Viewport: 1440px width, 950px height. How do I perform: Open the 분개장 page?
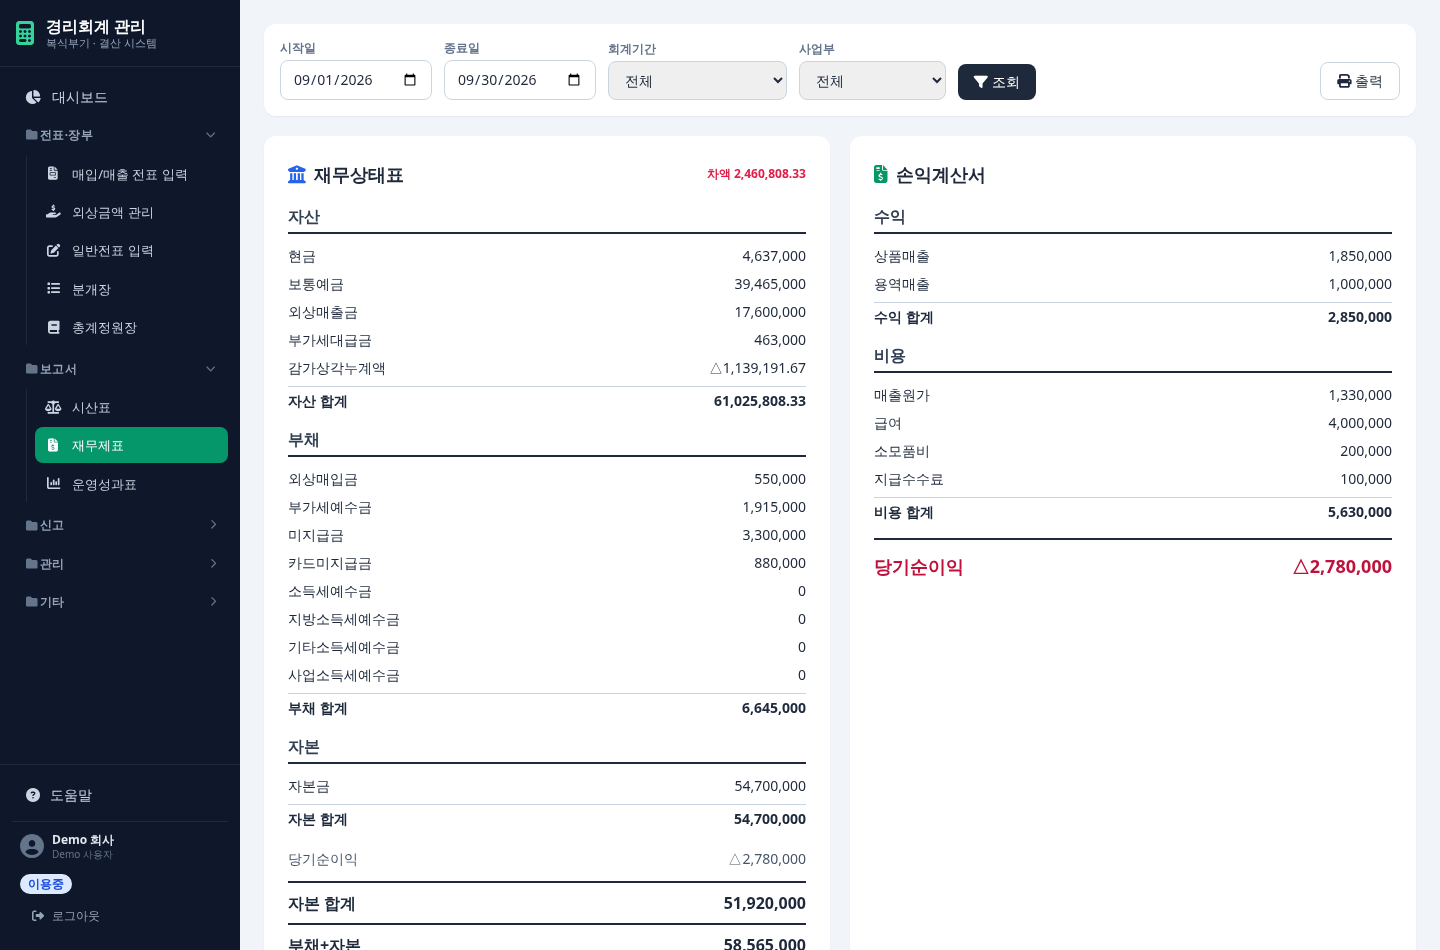click(131, 289)
